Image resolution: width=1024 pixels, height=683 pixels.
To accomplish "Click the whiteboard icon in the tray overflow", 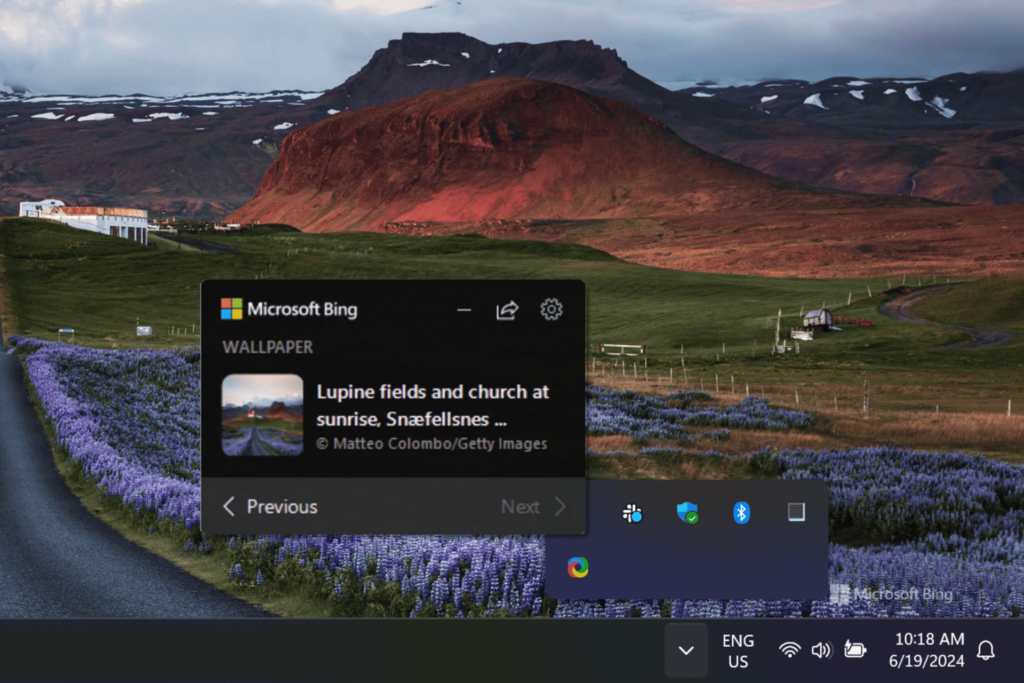I will pos(795,513).
